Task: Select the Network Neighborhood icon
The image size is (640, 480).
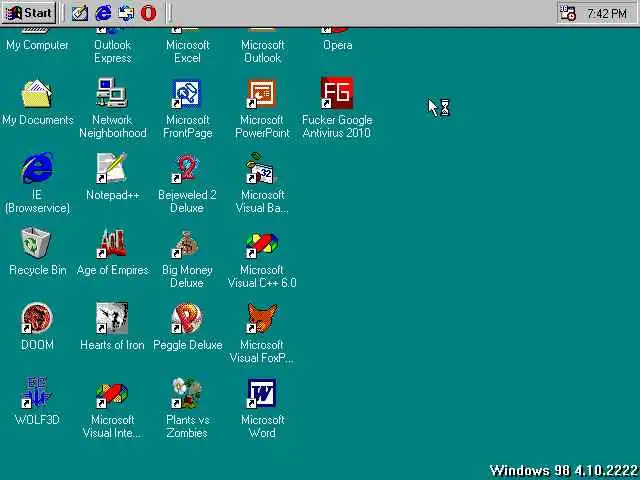Action: [x=112, y=93]
